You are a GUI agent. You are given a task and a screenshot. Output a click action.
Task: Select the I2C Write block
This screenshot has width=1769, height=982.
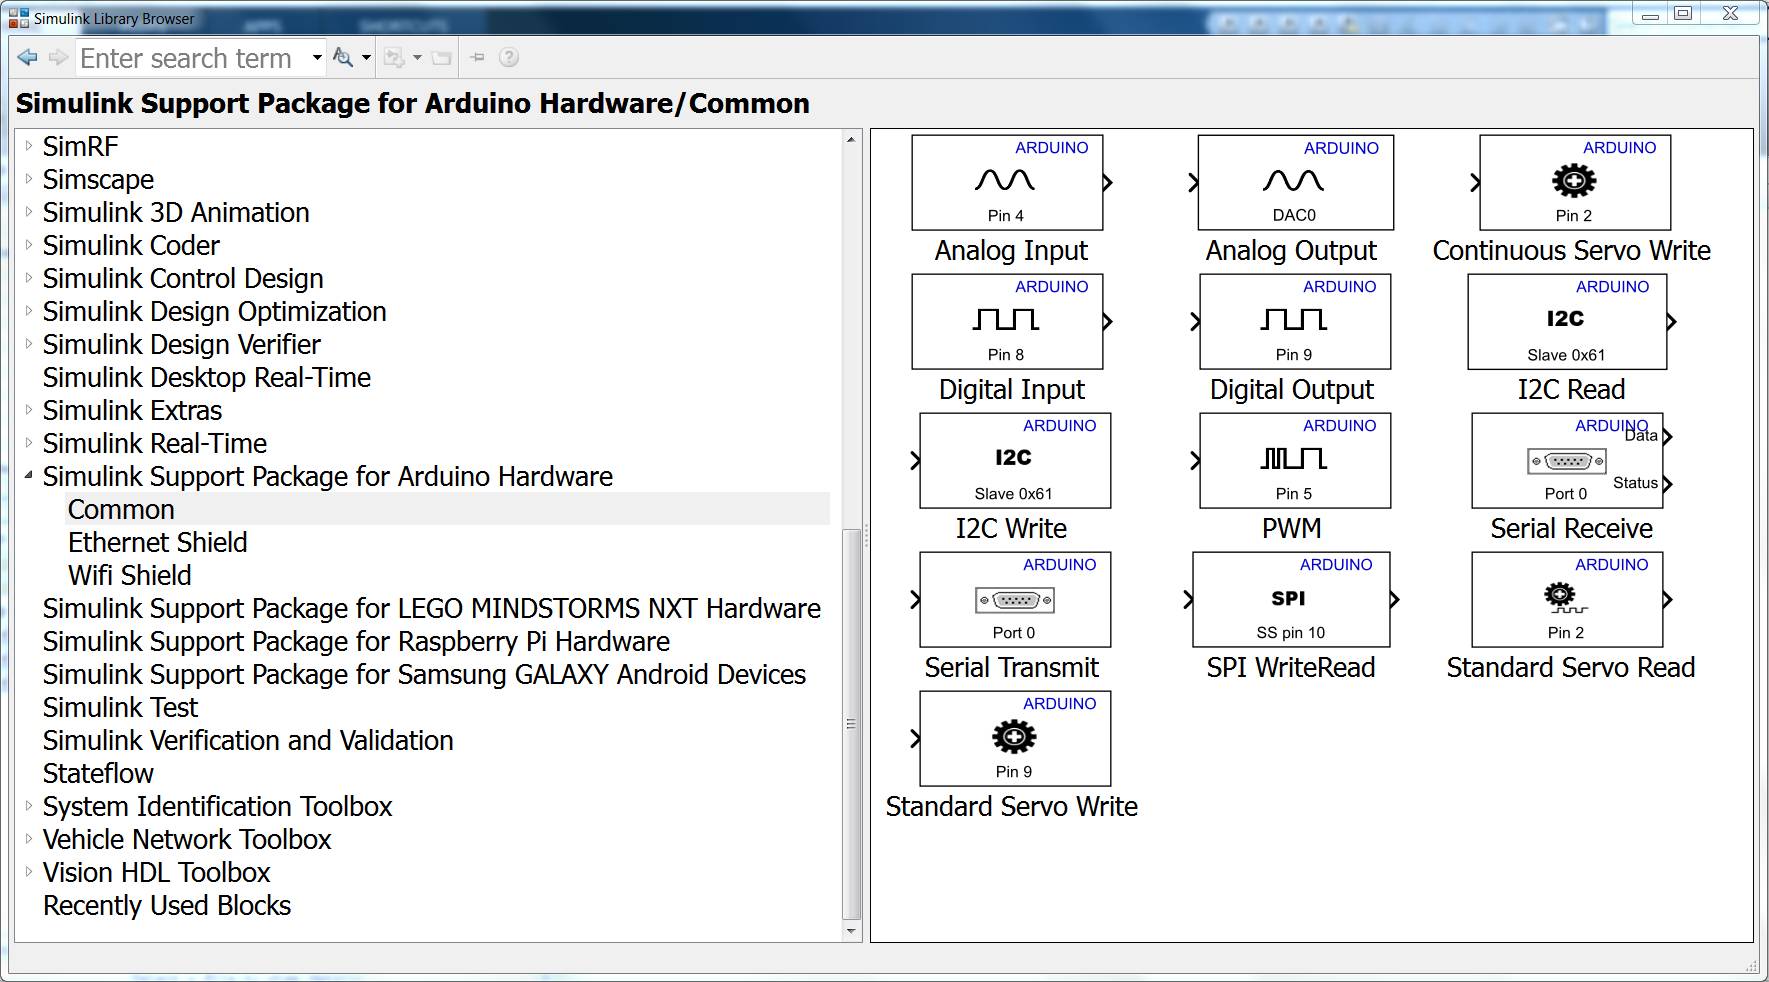(1015, 460)
